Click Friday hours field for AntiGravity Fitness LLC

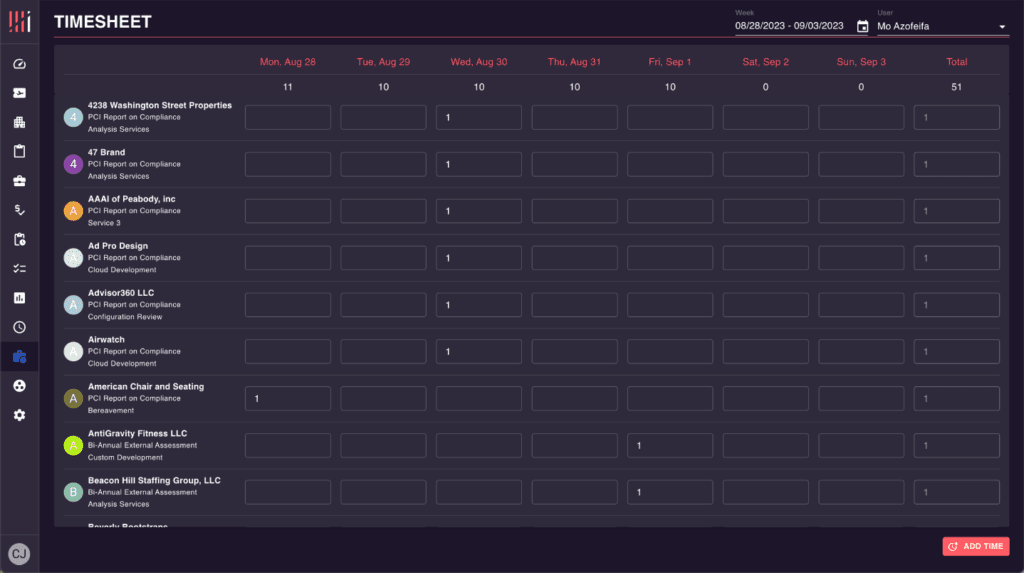click(670, 446)
